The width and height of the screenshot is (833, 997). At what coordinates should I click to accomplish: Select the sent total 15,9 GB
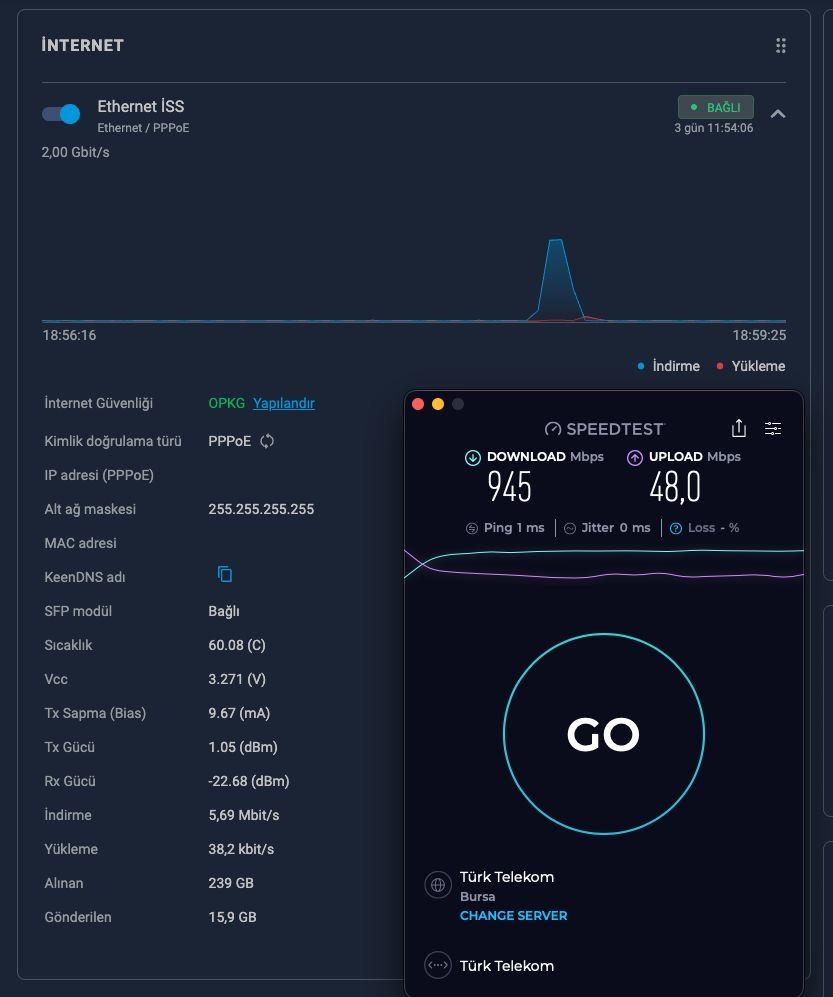point(232,918)
